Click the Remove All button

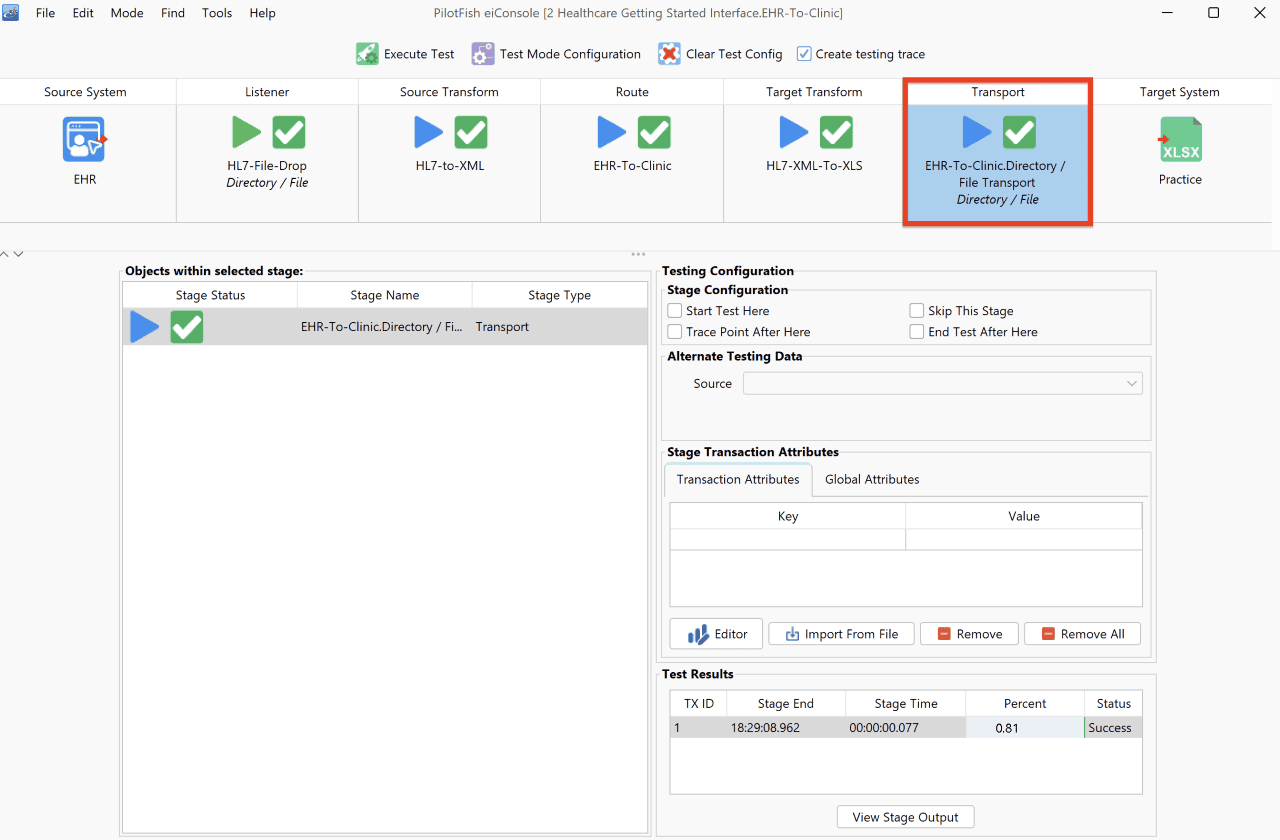point(1082,634)
